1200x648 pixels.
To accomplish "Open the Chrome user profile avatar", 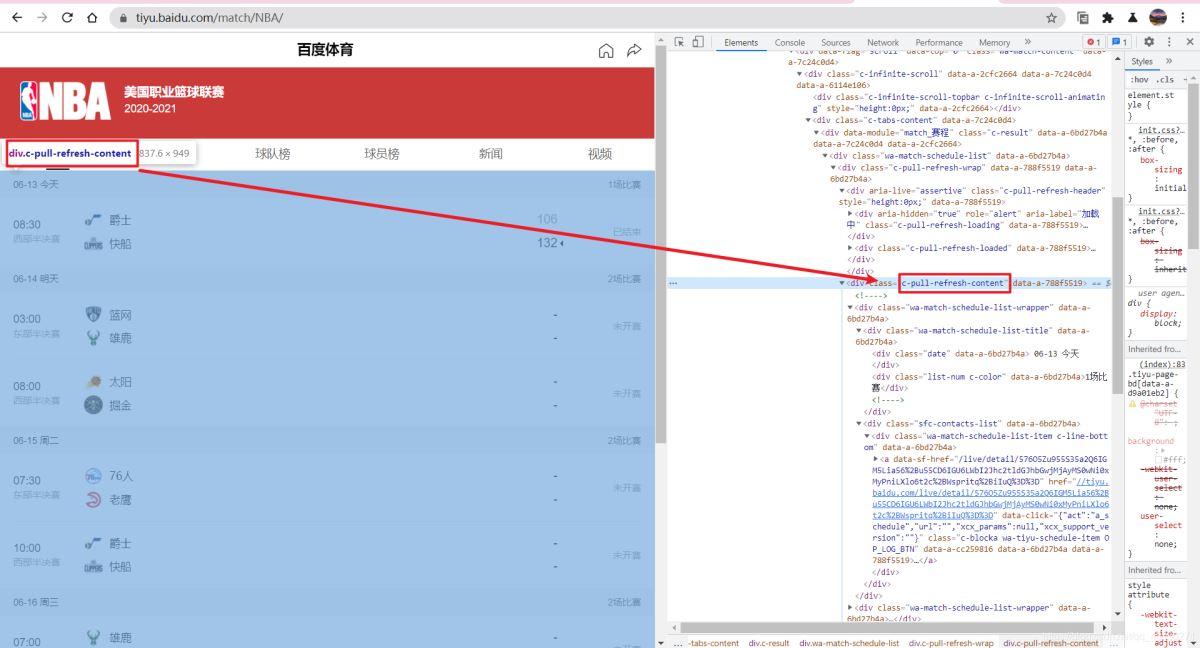I will coord(1158,17).
